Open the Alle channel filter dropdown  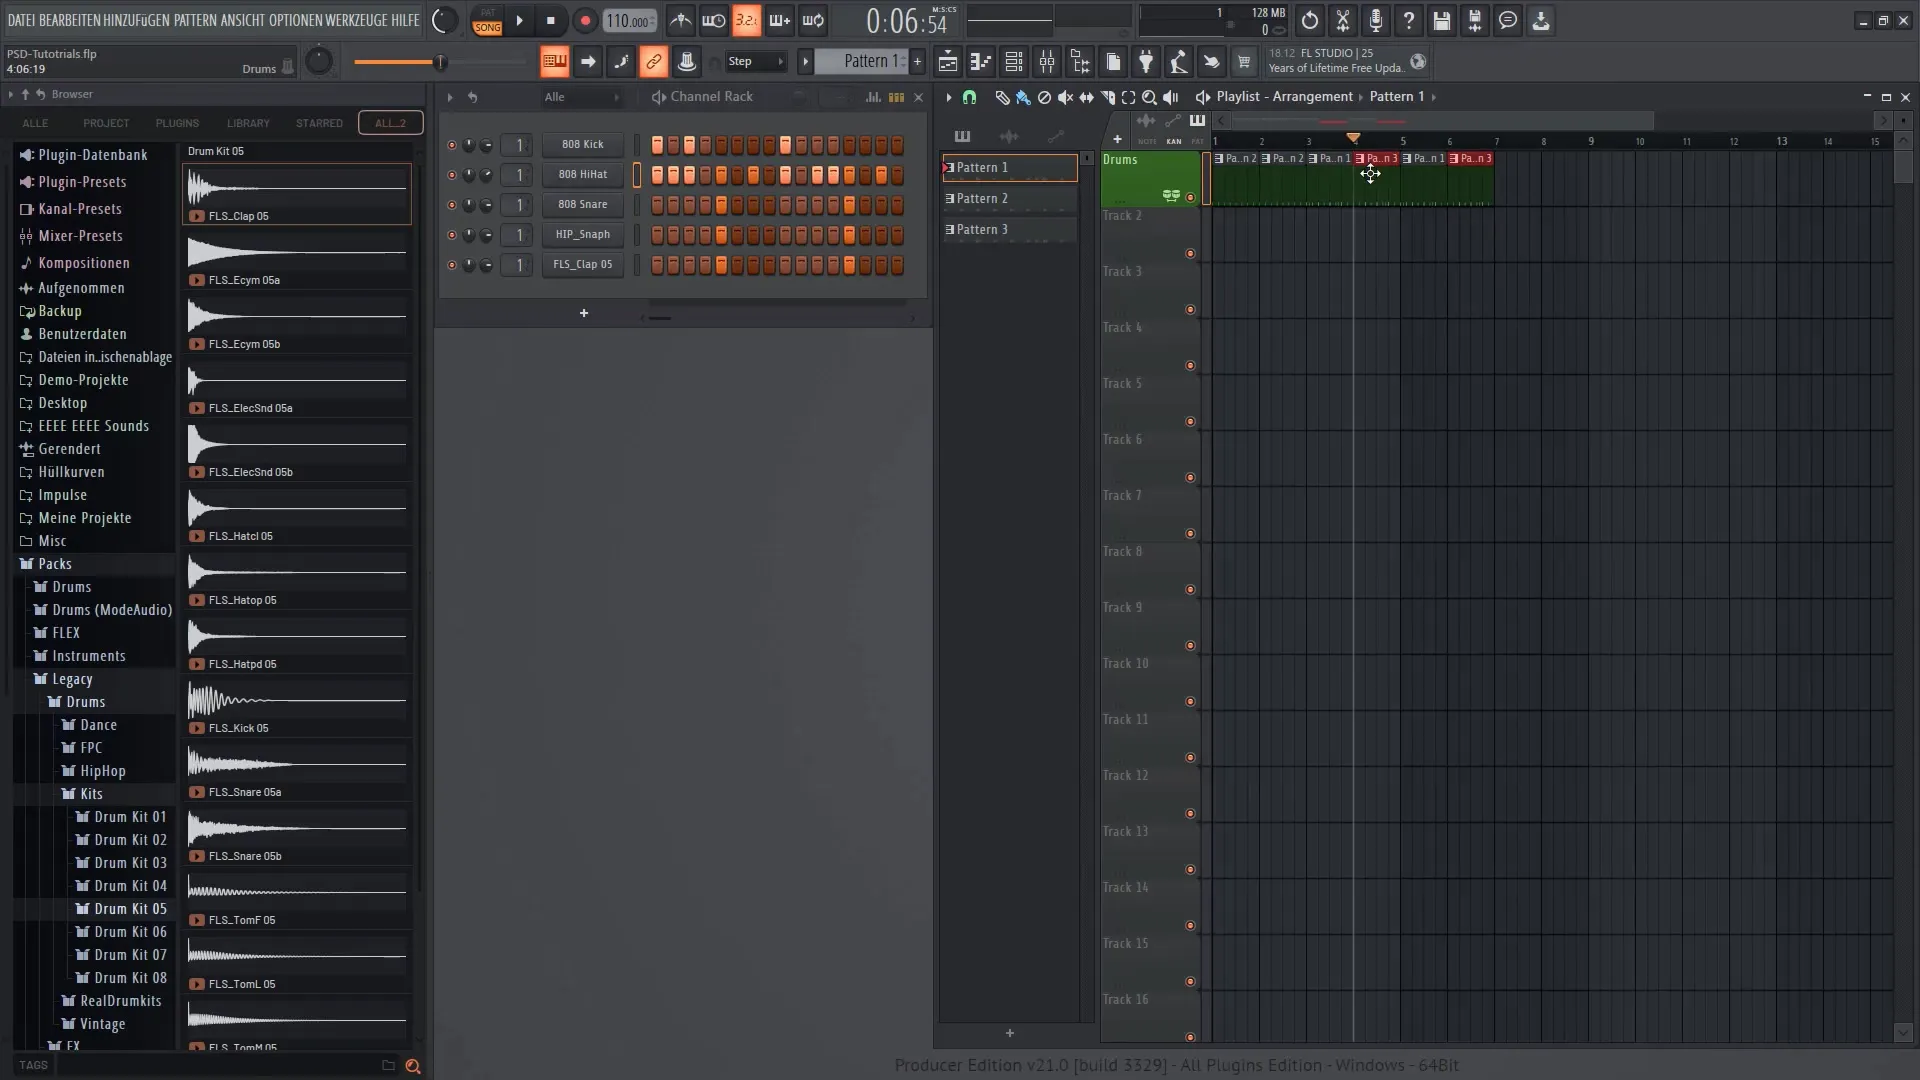(582, 97)
